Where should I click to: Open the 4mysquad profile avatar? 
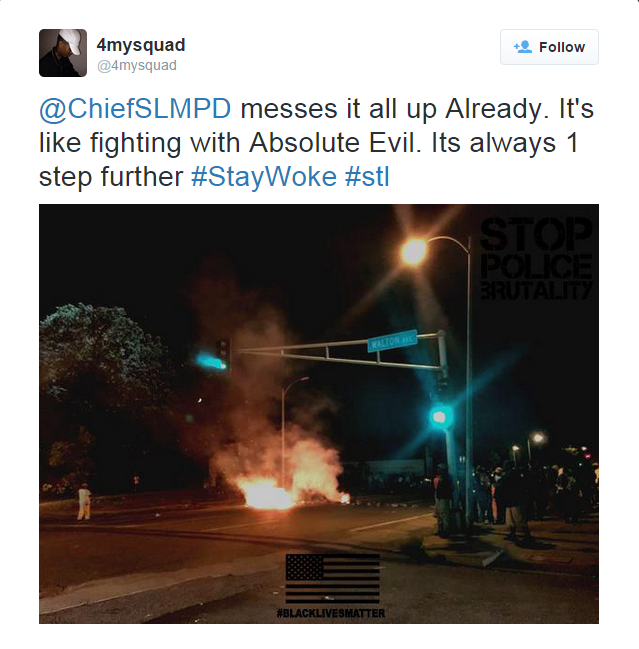(x=63, y=53)
